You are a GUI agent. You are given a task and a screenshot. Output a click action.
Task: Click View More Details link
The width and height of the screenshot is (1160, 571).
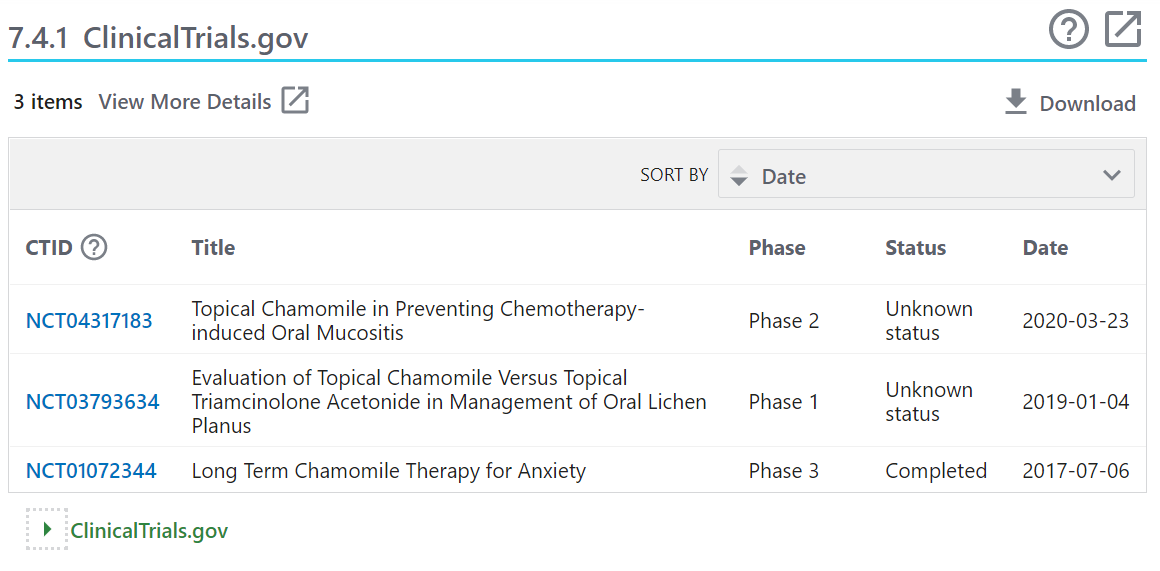pyautogui.click(x=185, y=102)
